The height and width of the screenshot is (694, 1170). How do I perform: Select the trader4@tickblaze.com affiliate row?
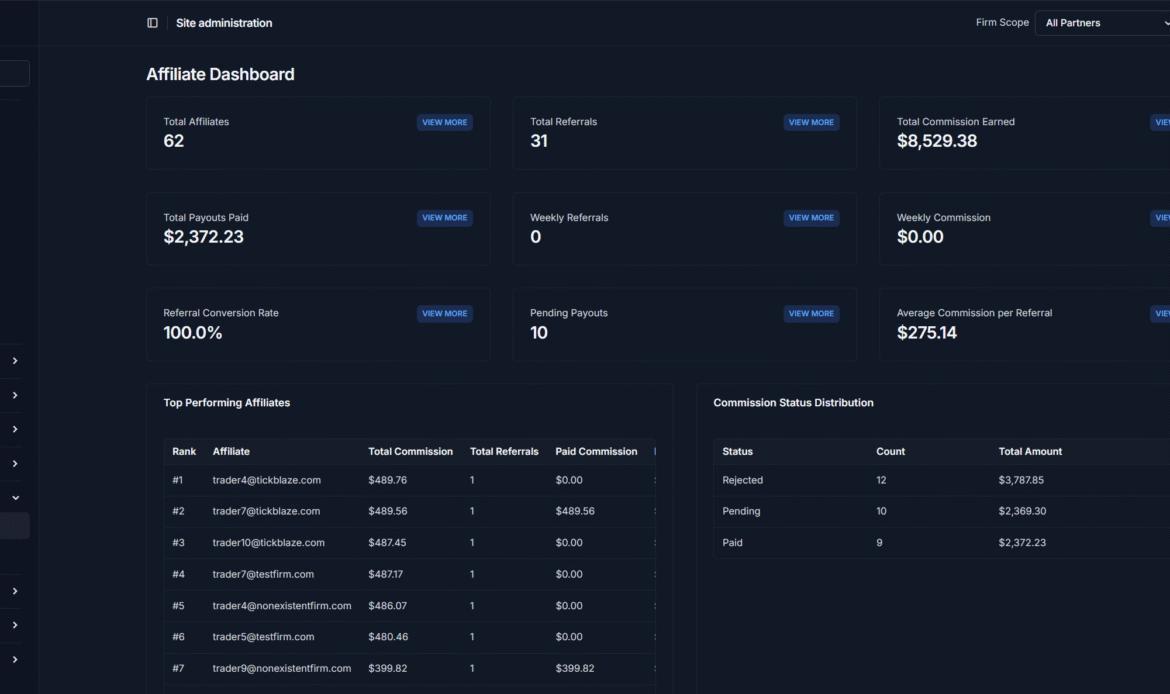click(266, 480)
